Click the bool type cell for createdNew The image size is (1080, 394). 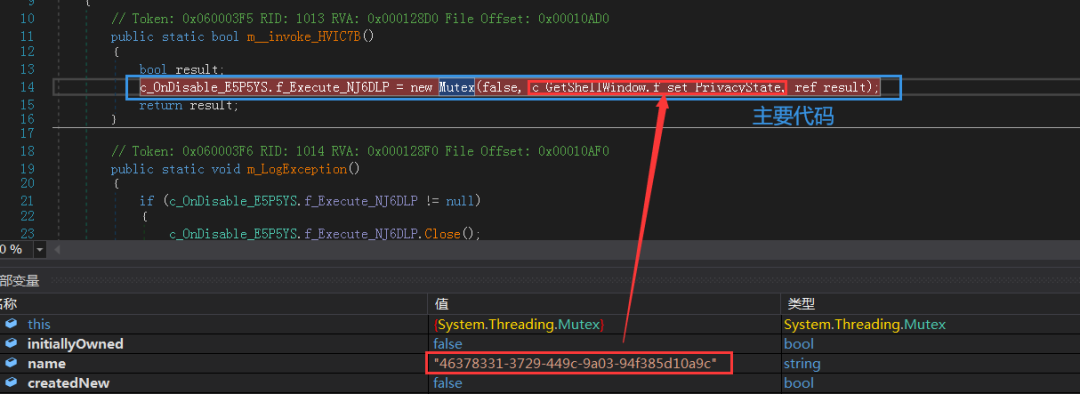(798, 383)
